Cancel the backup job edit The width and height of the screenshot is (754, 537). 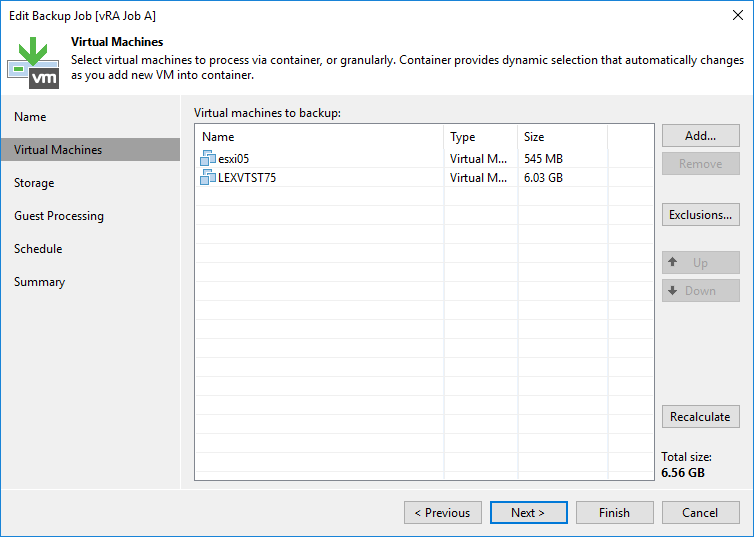click(x=700, y=513)
